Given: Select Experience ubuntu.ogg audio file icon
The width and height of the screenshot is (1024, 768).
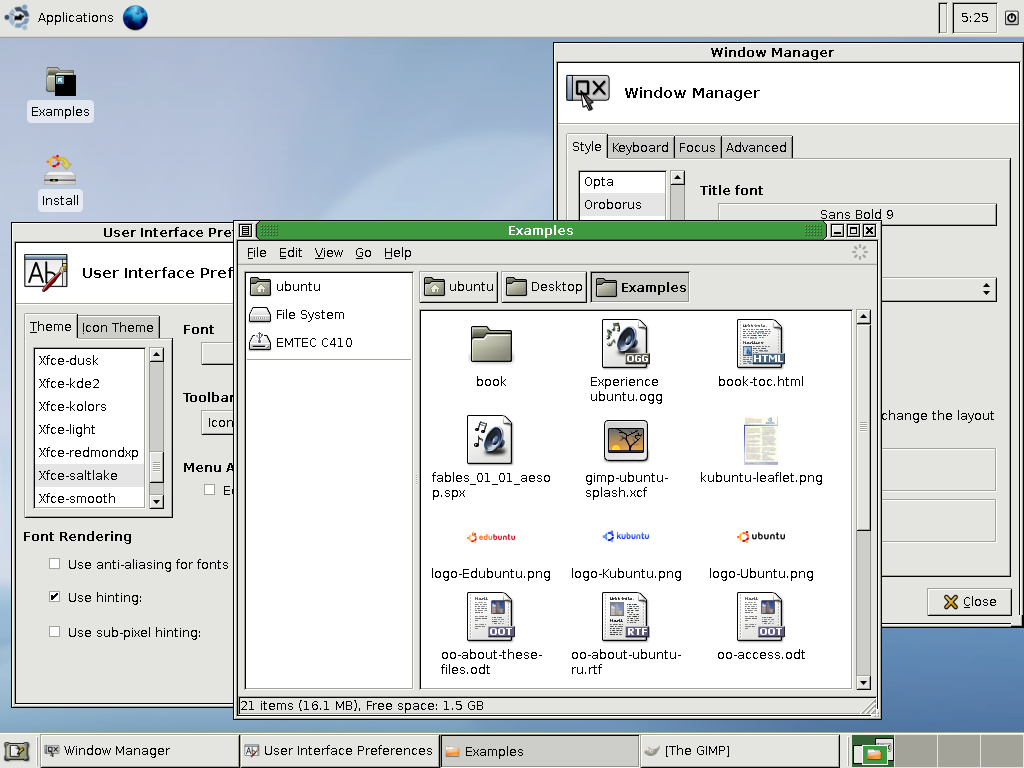Looking at the screenshot, I should (626, 344).
